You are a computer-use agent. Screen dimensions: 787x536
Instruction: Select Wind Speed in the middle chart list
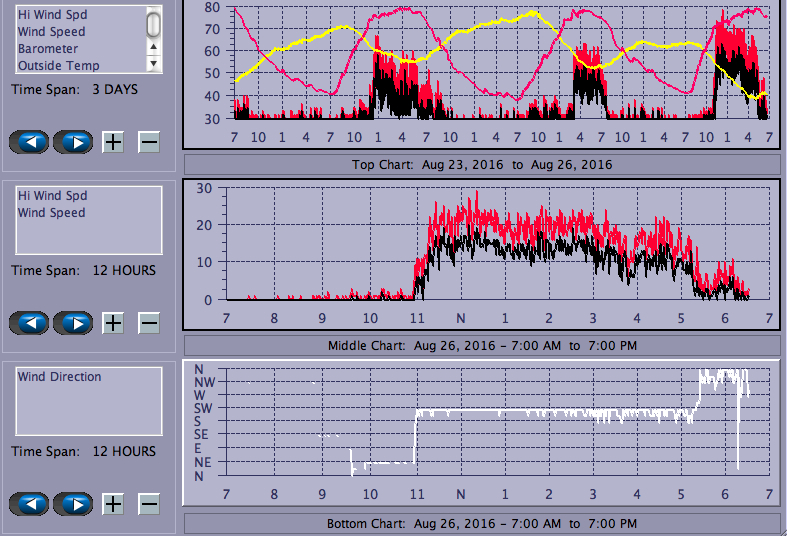(x=51, y=213)
